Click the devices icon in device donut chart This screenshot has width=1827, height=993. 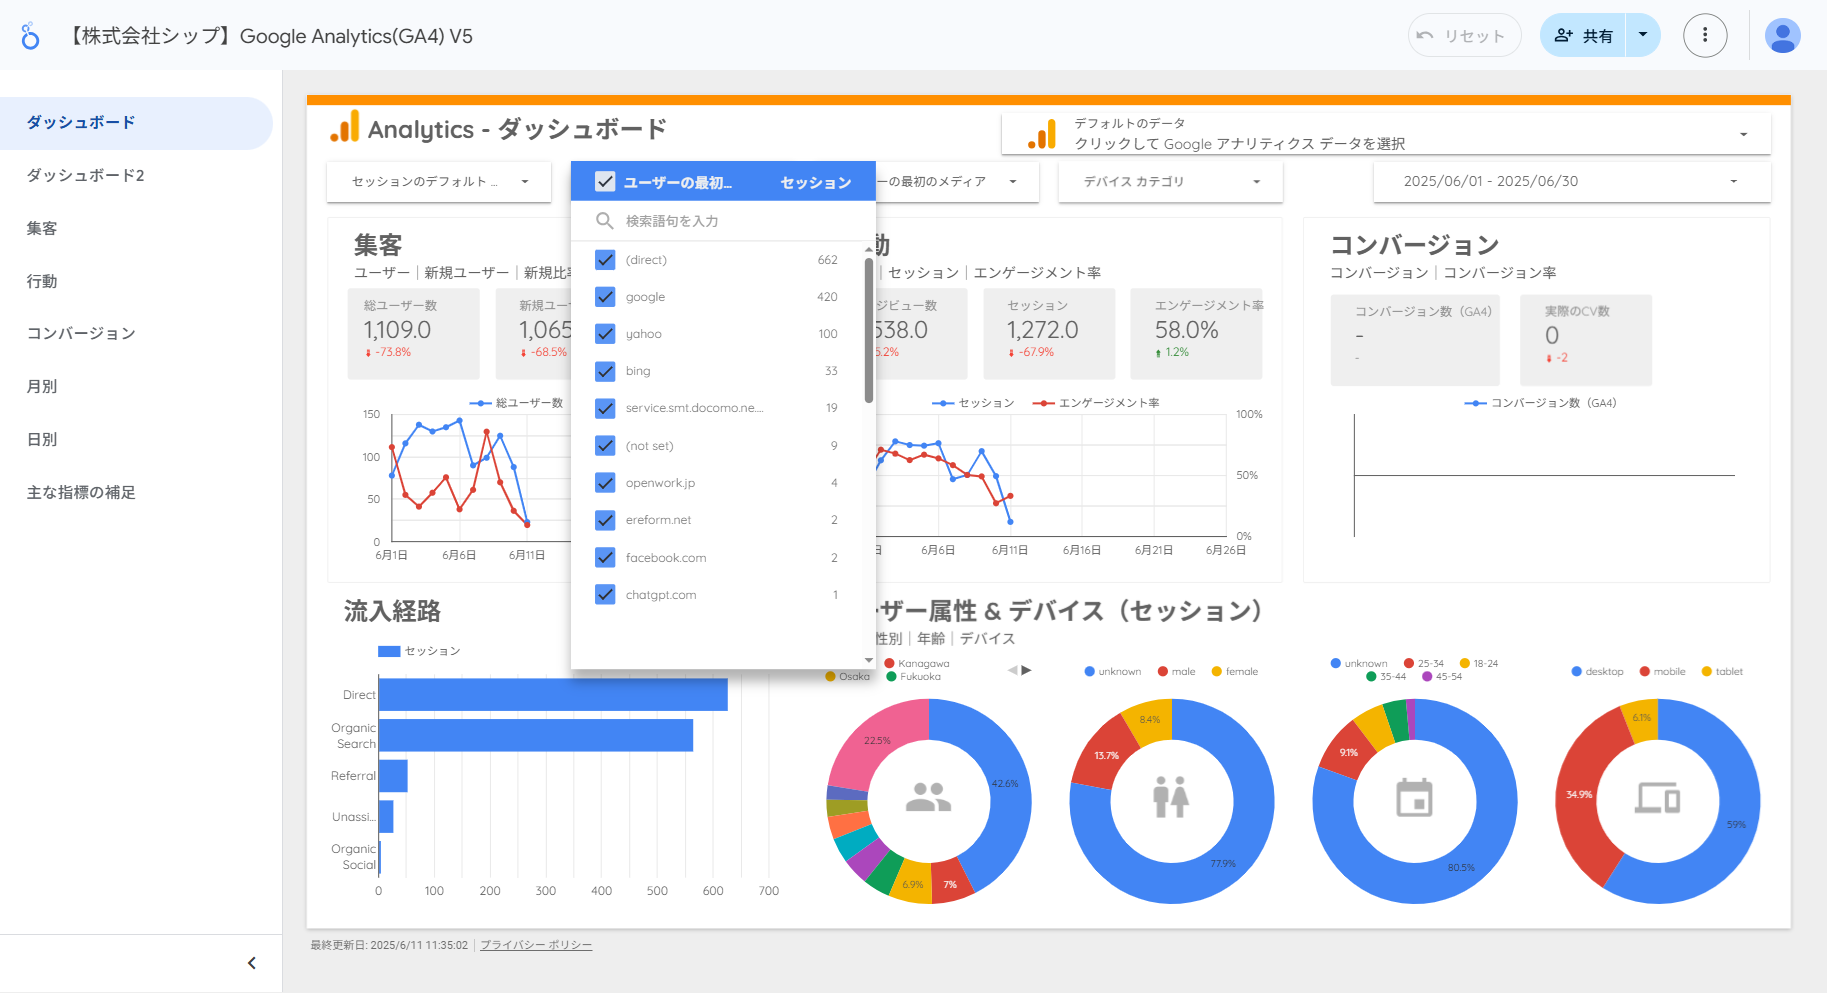pyautogui.click(x=1657, y=798)
